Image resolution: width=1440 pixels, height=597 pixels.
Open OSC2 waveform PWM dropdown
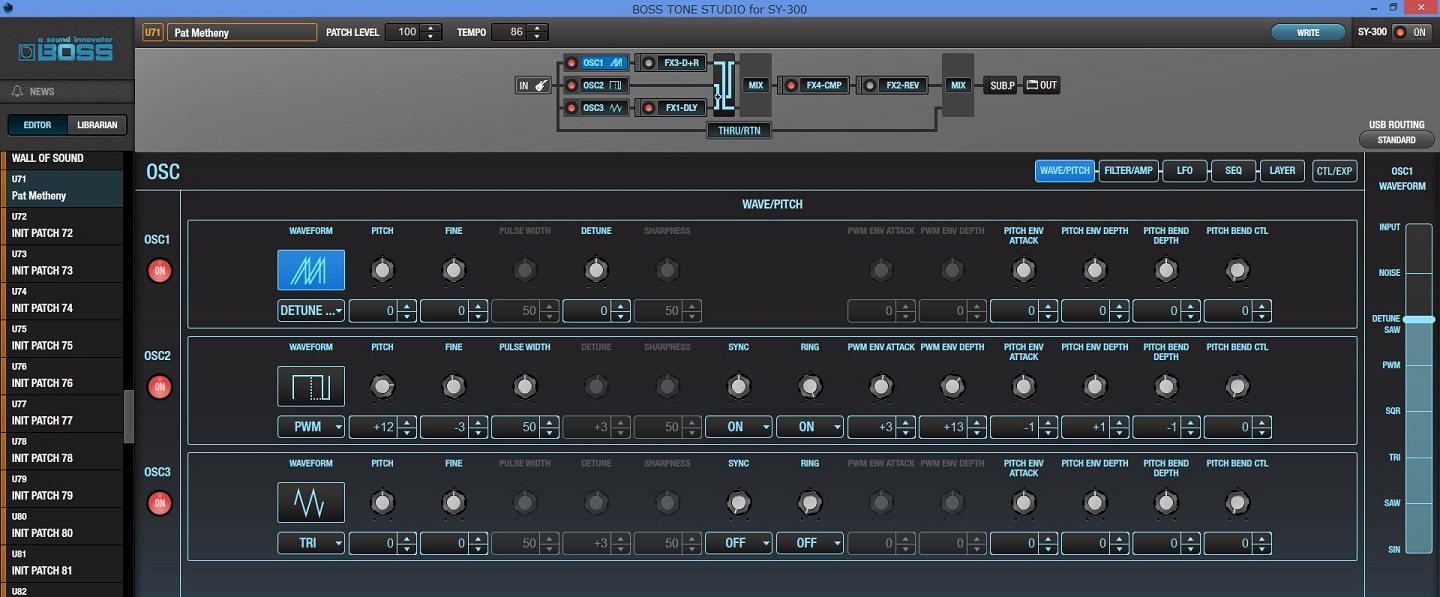click(x=311, y=427)
